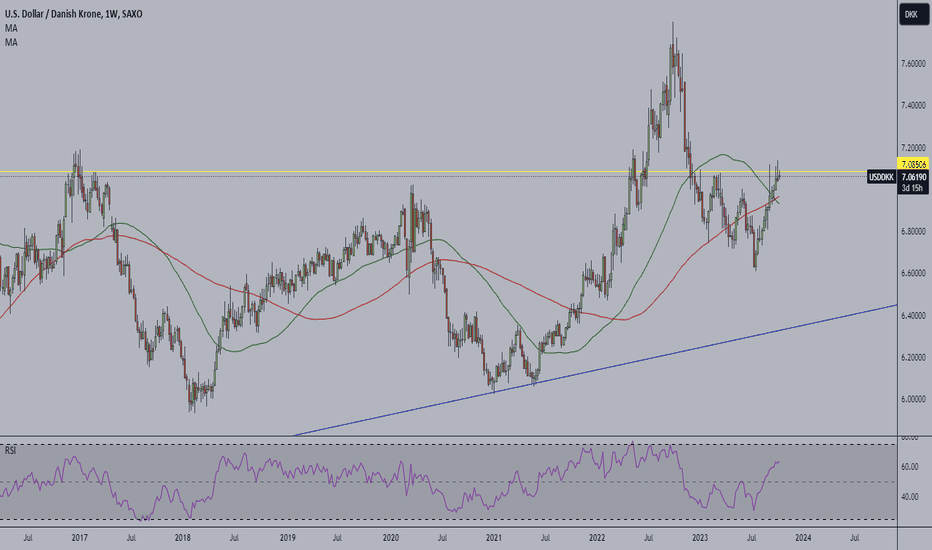Click the 2024 time axis label
Viewport: 932px width, 550px height.
click(x=803, y=538)
